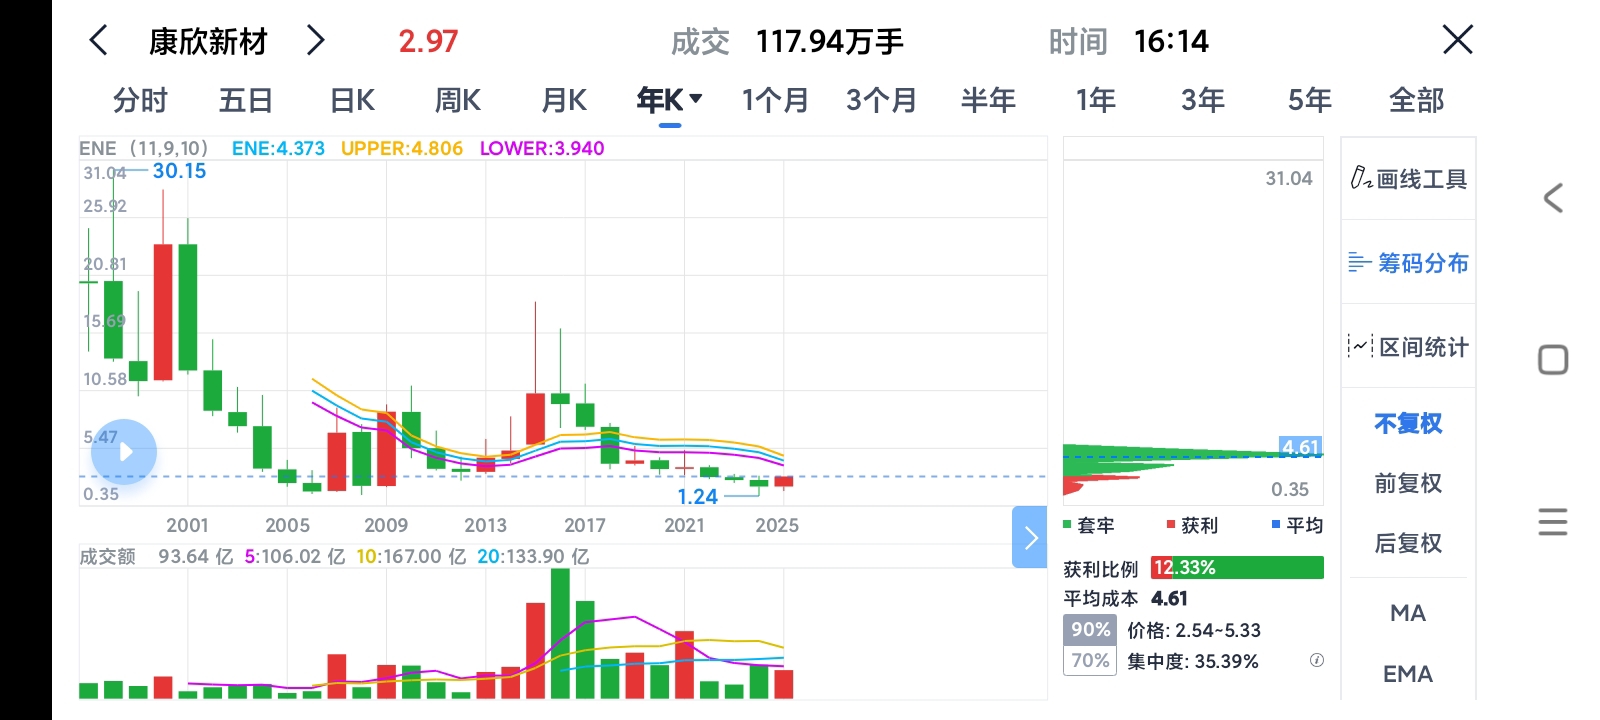This screenshot has height=720, width=1600.
Task: Select the 70% concentration option
Action: (x=1090, y=660)
